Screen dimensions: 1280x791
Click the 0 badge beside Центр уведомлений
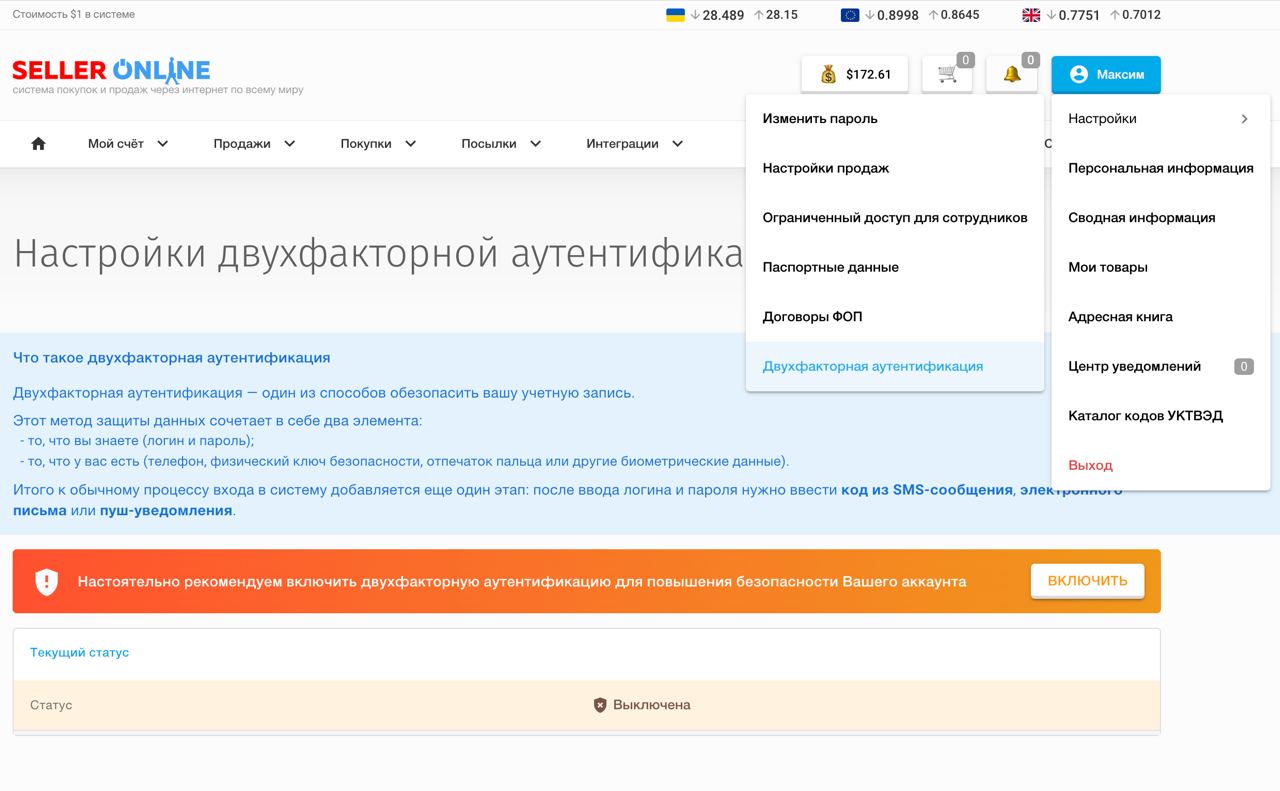(1243, 367)
